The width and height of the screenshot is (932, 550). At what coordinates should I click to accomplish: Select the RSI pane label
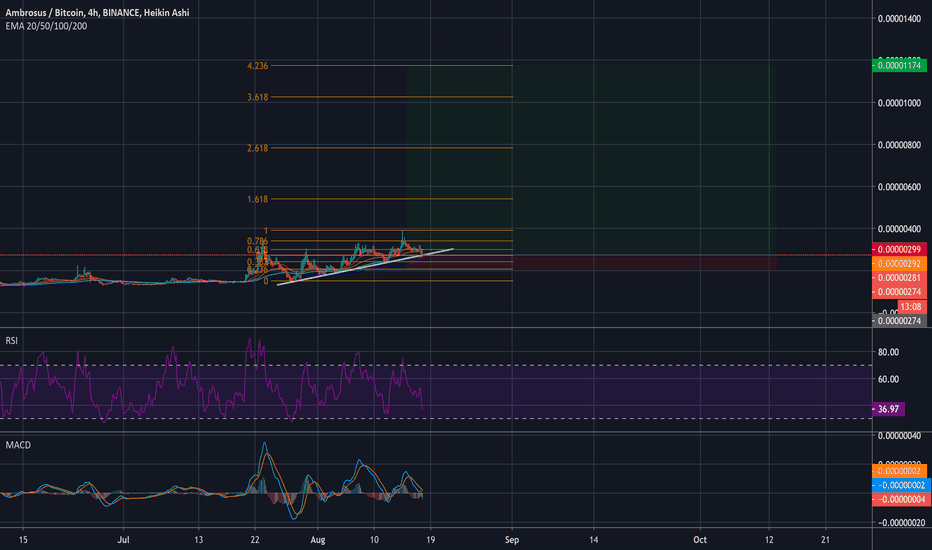click(12, 341)
